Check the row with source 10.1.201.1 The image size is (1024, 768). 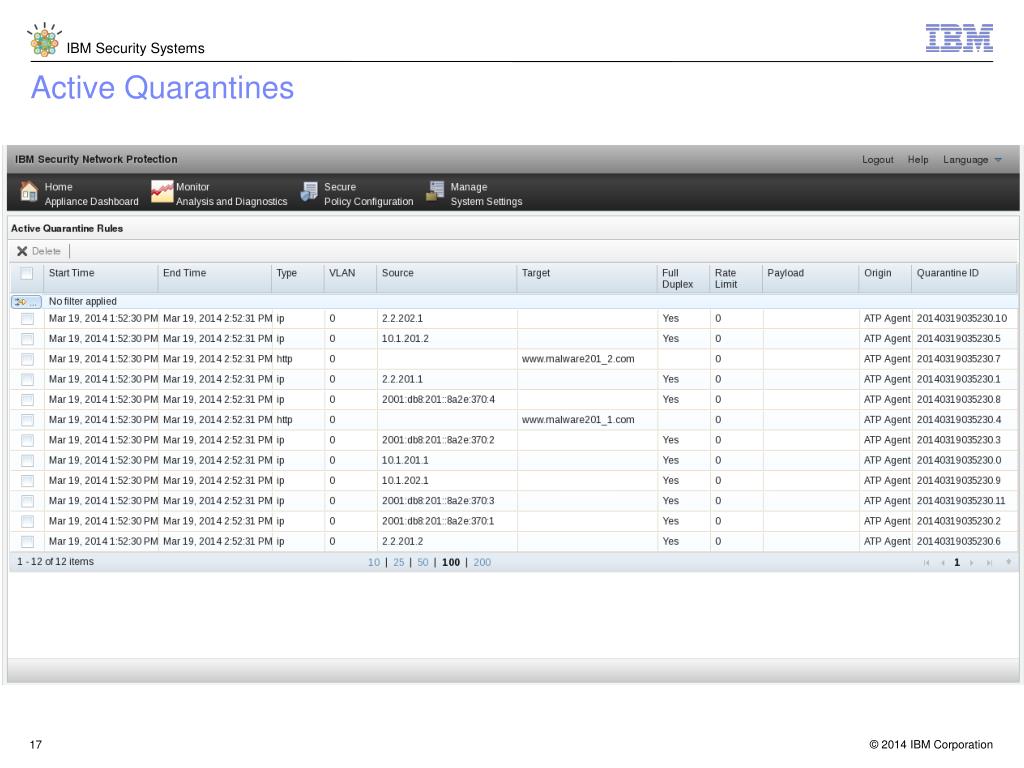click(x=27, y=460)
